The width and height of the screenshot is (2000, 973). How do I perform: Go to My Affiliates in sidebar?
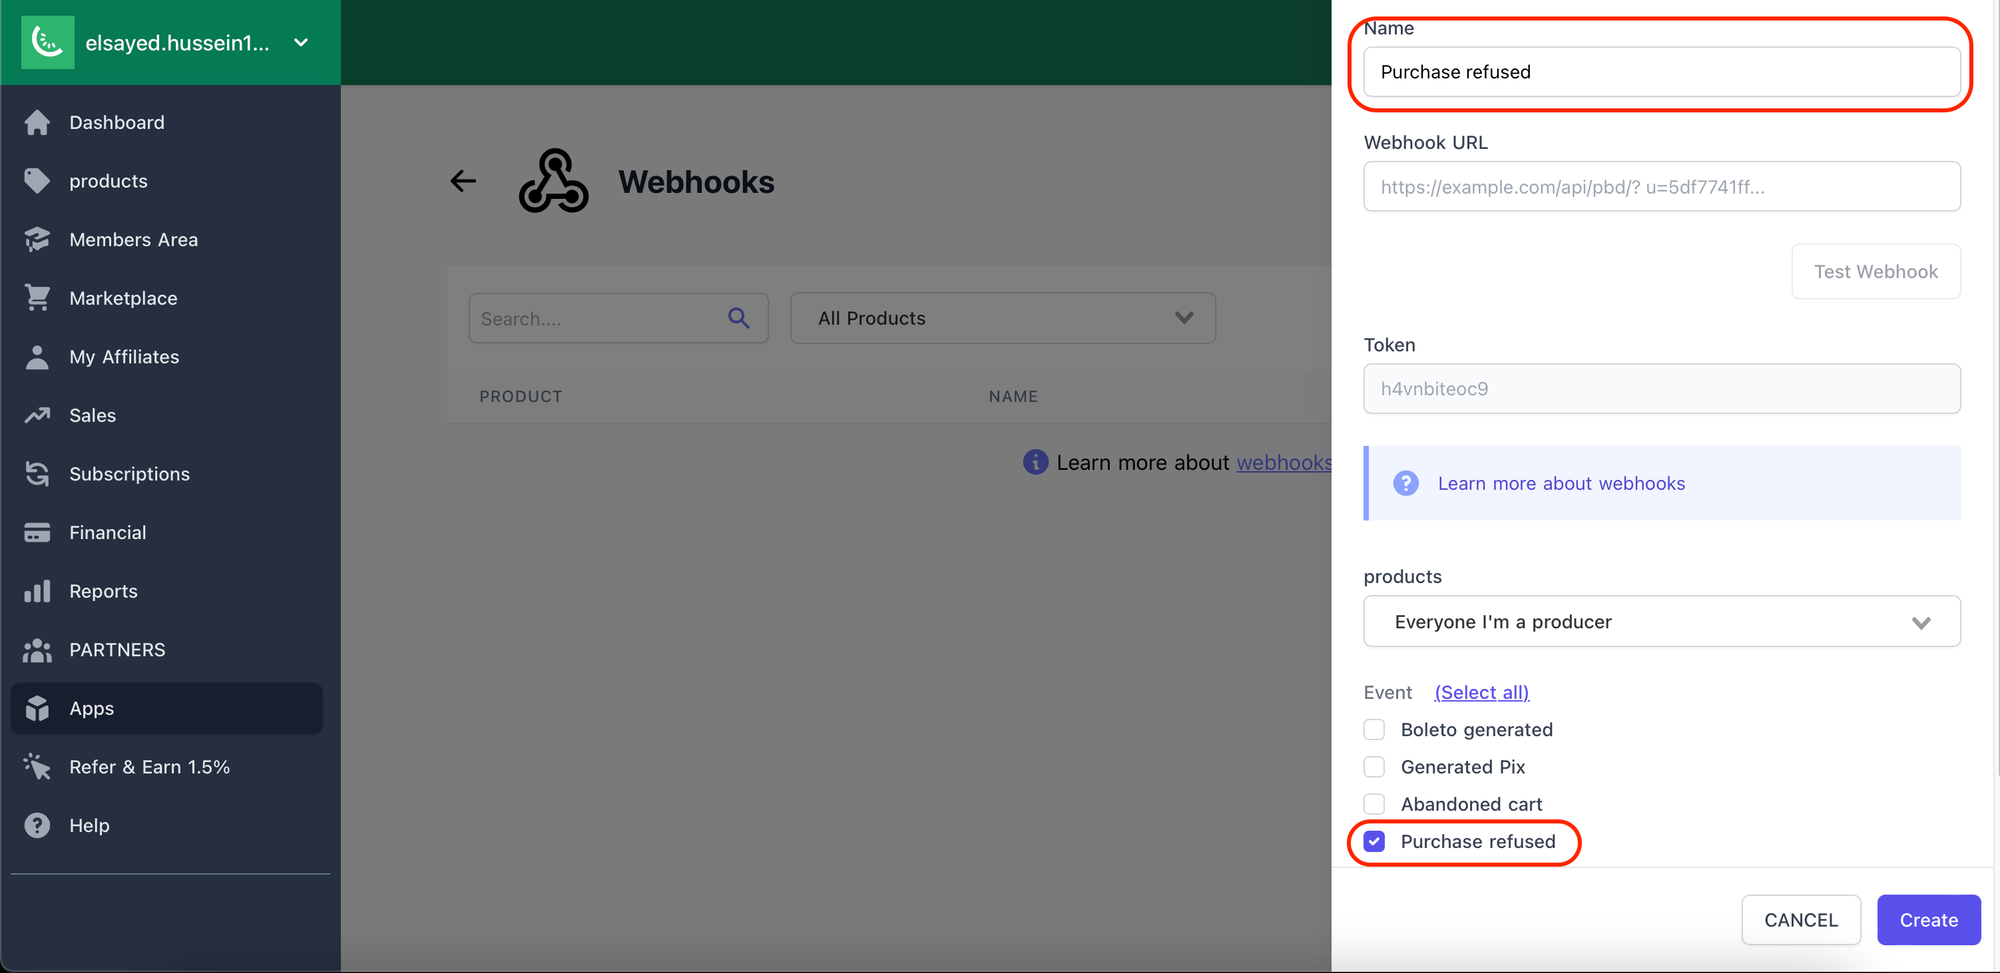coord(124,357)
